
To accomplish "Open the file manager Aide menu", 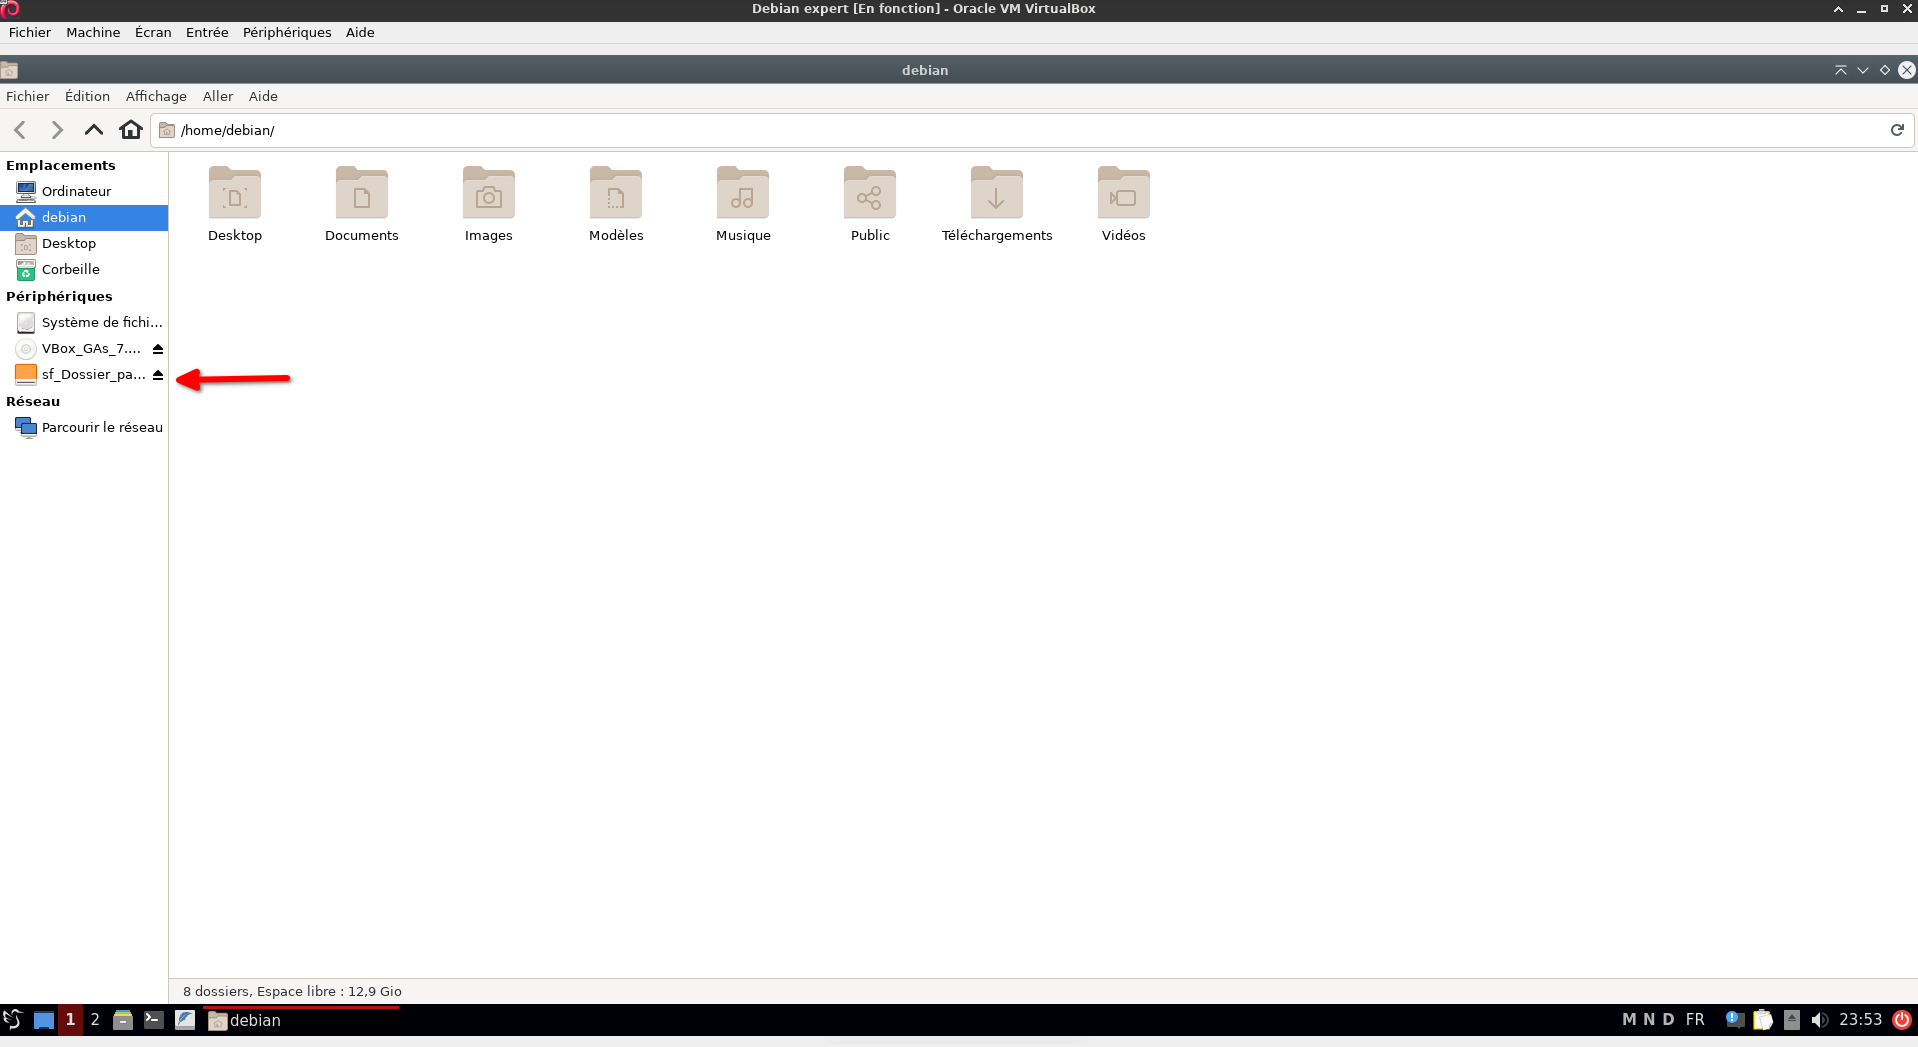I will (x=263, y=96).
